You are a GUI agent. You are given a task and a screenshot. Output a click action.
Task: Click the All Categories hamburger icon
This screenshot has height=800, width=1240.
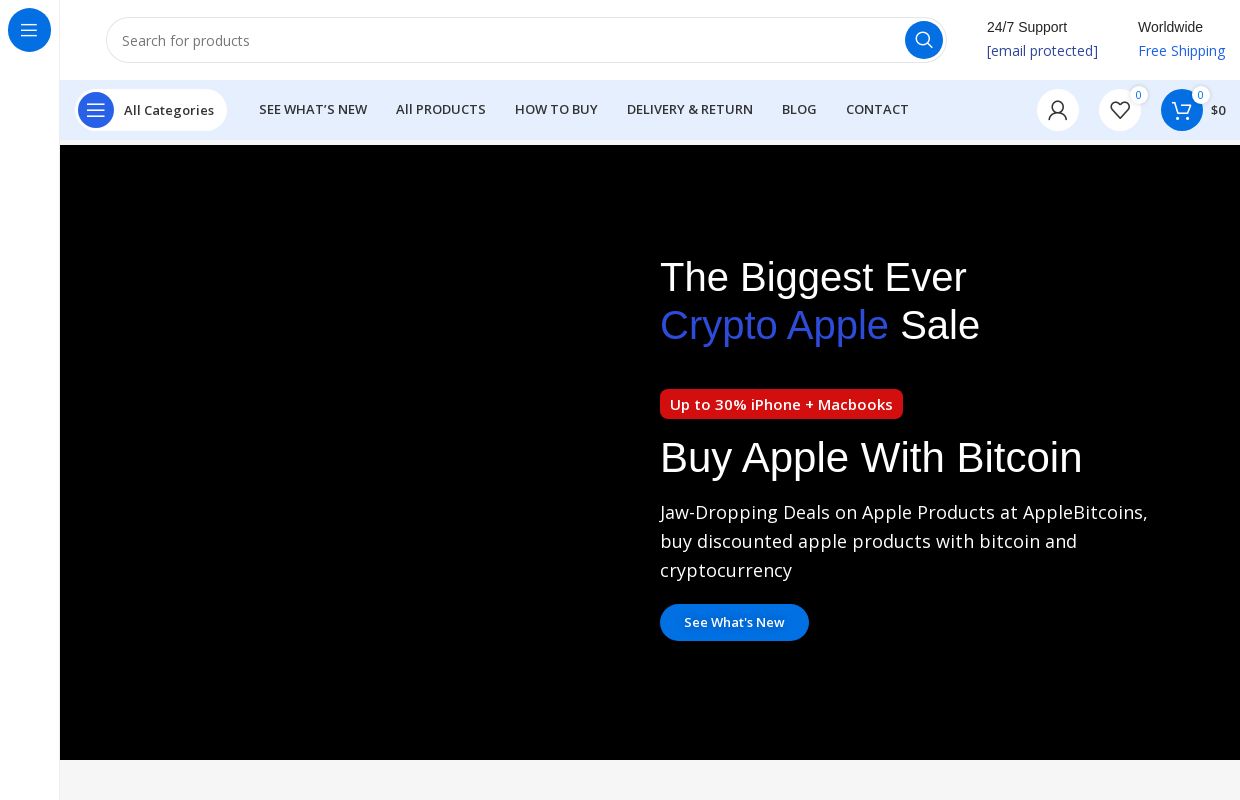pyautogui.click(x=96, y=110)
